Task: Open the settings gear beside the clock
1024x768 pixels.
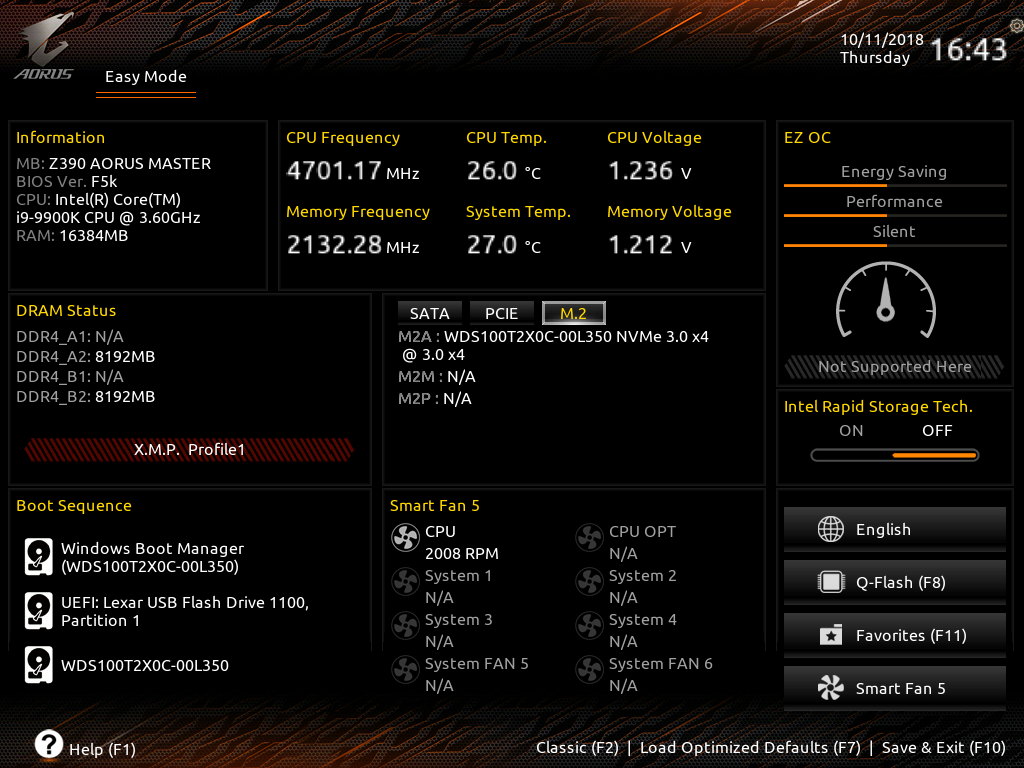Action: (1017, 26)
